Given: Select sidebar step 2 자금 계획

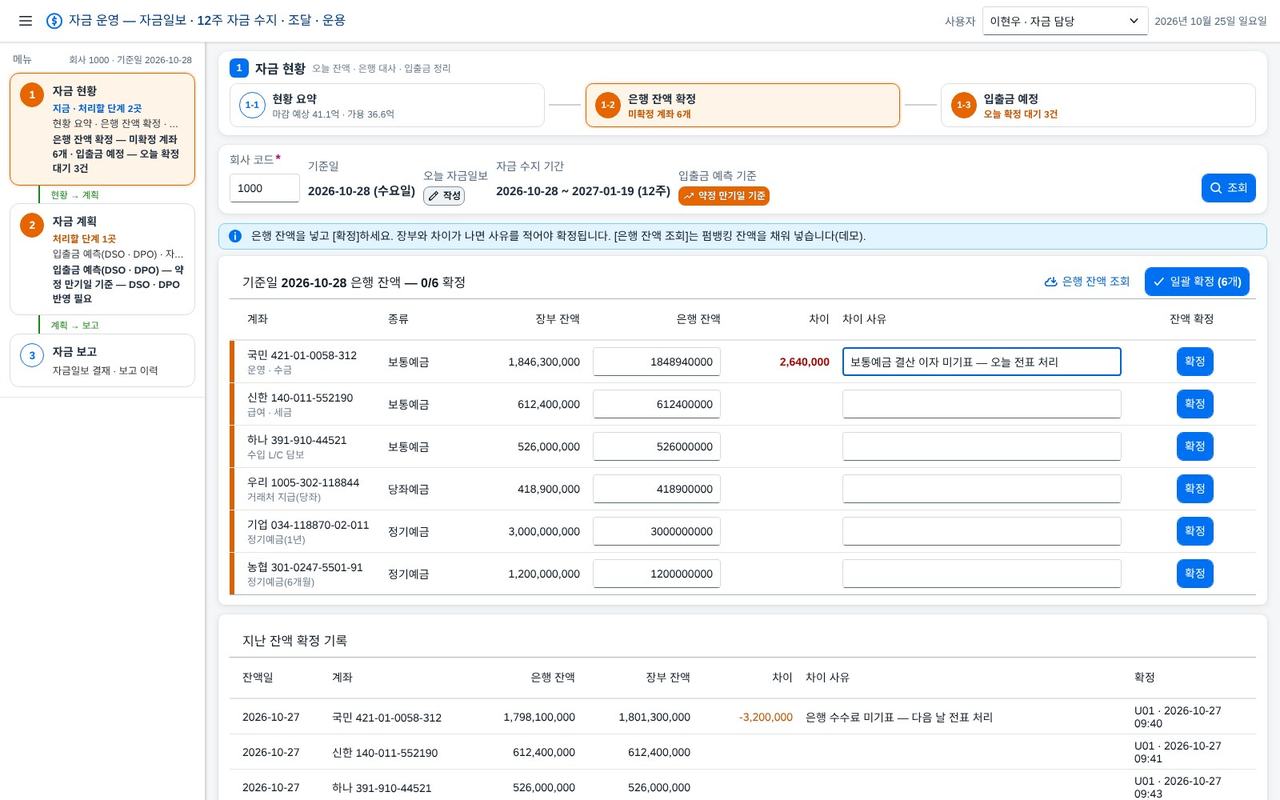Looking at the screenshot, I should [103, 259].
